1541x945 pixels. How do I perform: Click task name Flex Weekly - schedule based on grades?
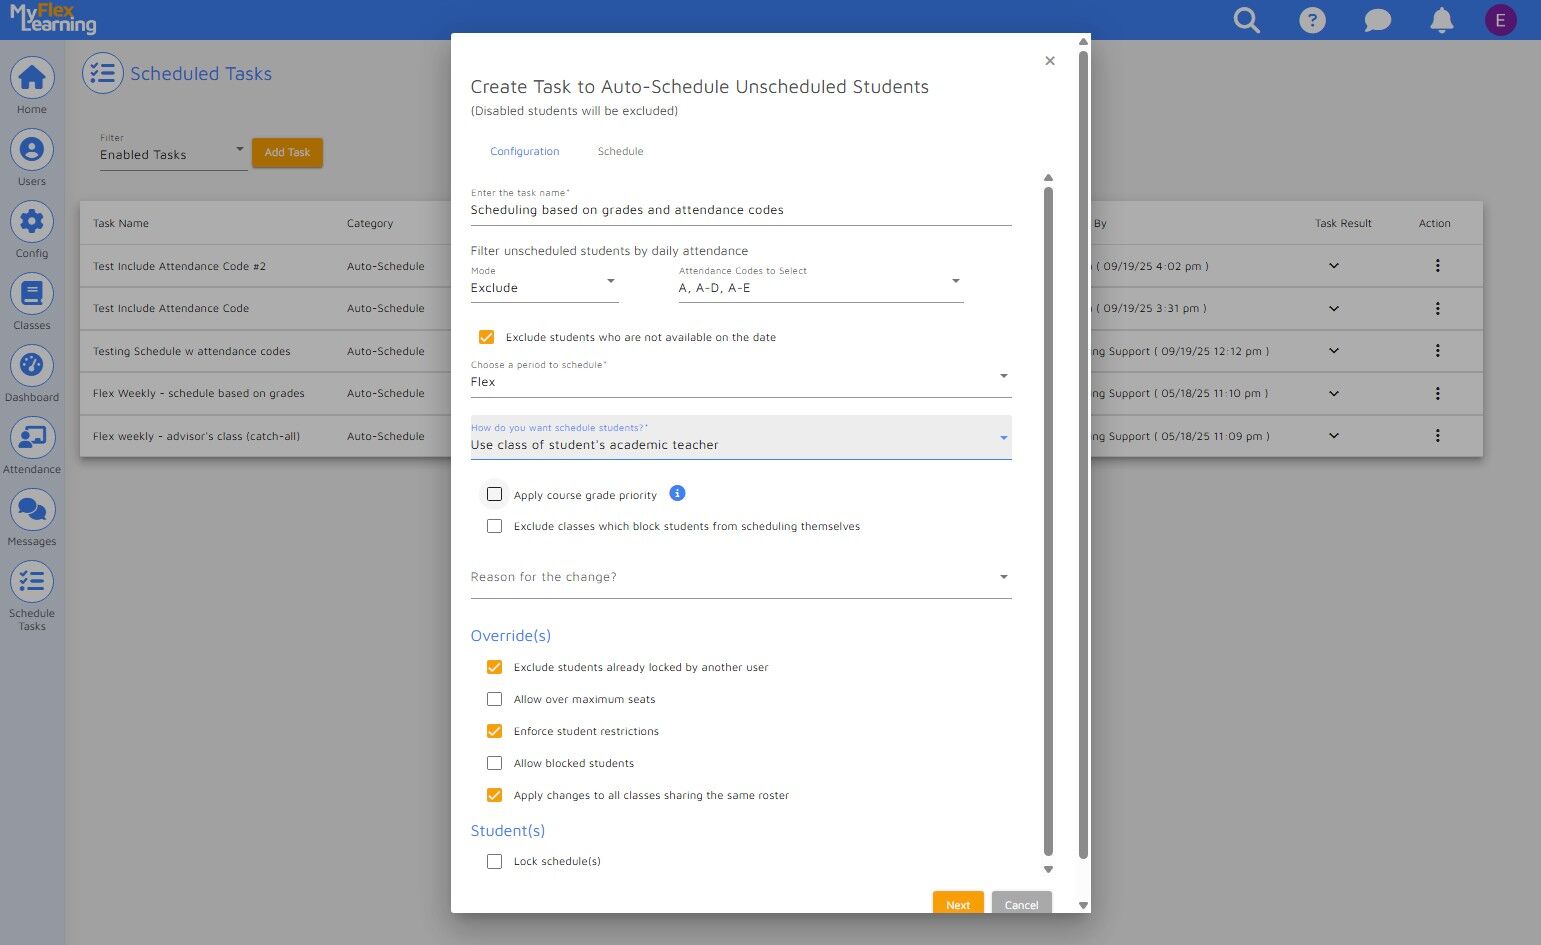coord(199,393)
